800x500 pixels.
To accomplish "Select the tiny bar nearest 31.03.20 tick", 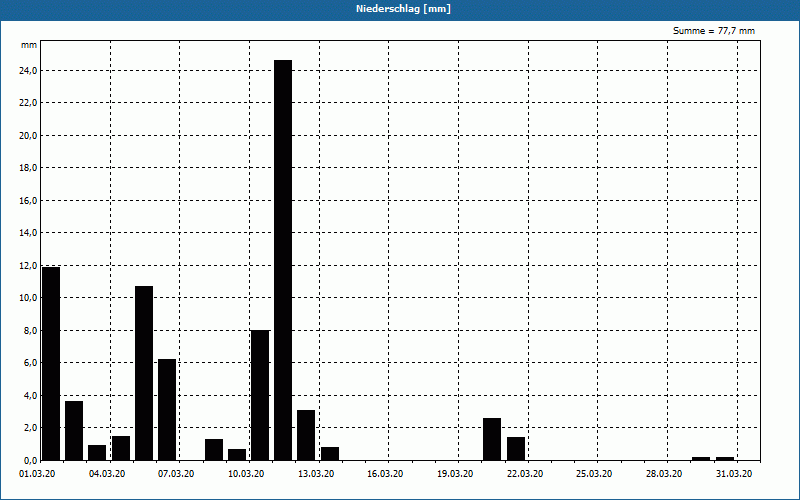I will coord(725,459).
